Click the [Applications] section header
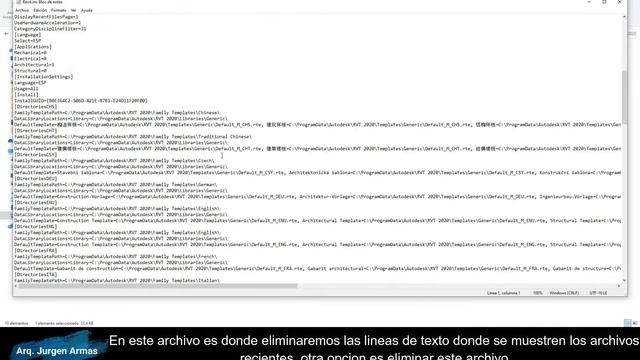This screenshot has width=640, height=360. pyautogui.click(x=33, y=47)
